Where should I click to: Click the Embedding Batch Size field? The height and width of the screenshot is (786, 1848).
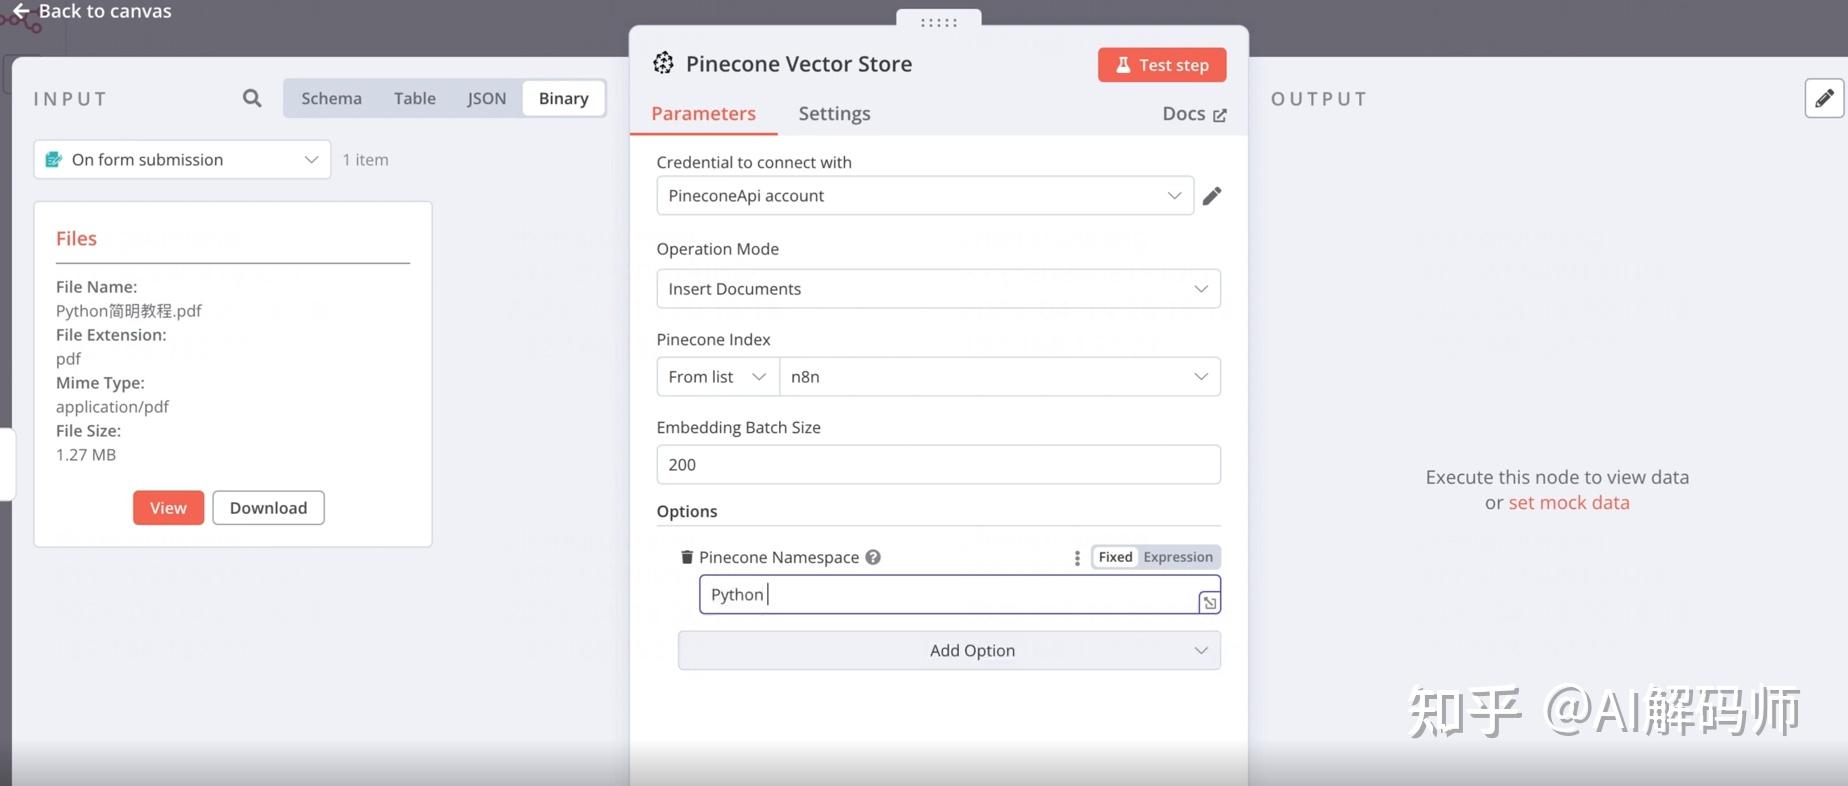tap(938, 465)
